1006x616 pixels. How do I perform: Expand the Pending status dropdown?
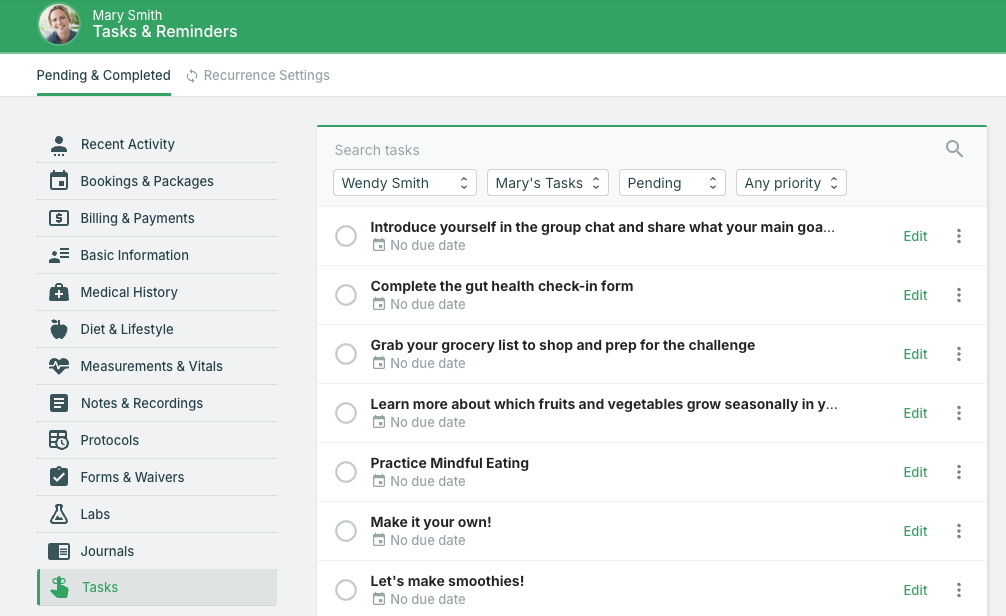[x=672, y=183]
